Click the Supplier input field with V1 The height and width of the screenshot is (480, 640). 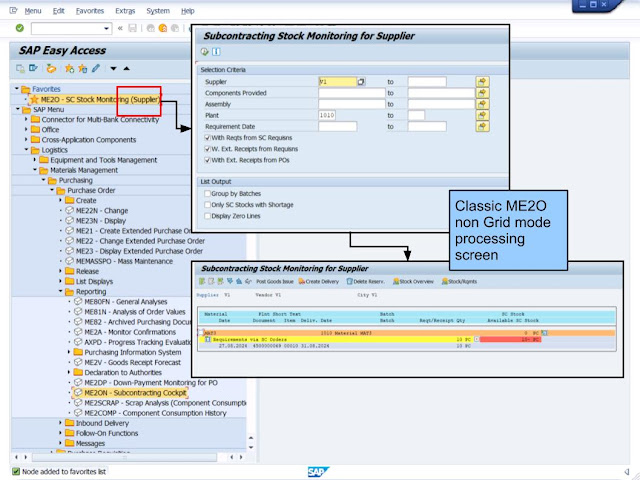(x=337, y=82)
